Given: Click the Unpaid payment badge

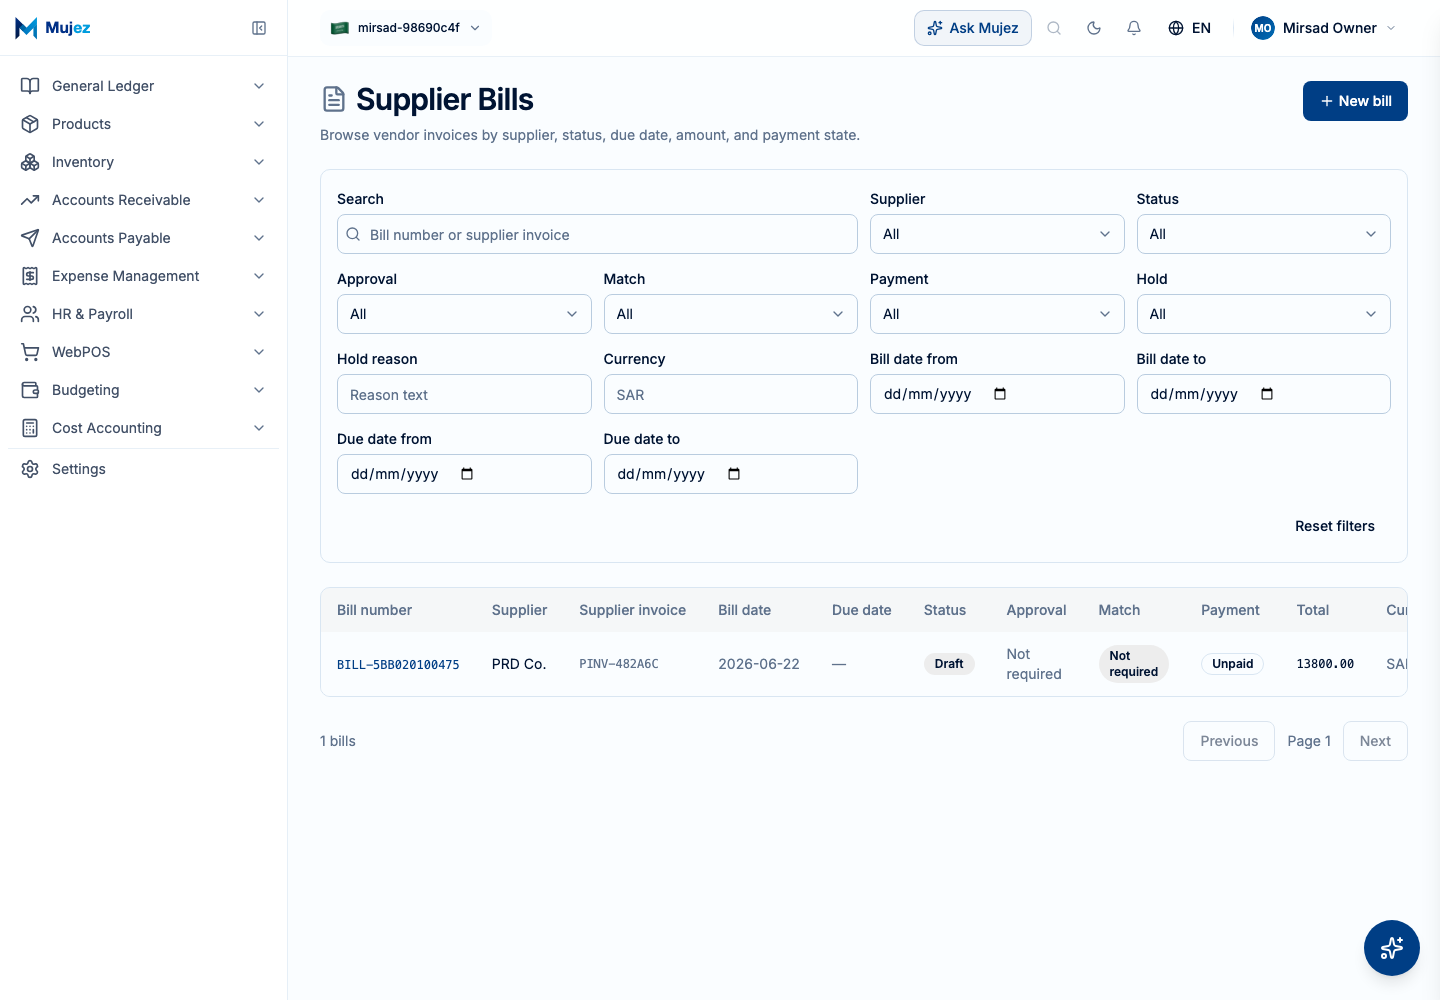Looking at the screenshot, I should 1232,664.
